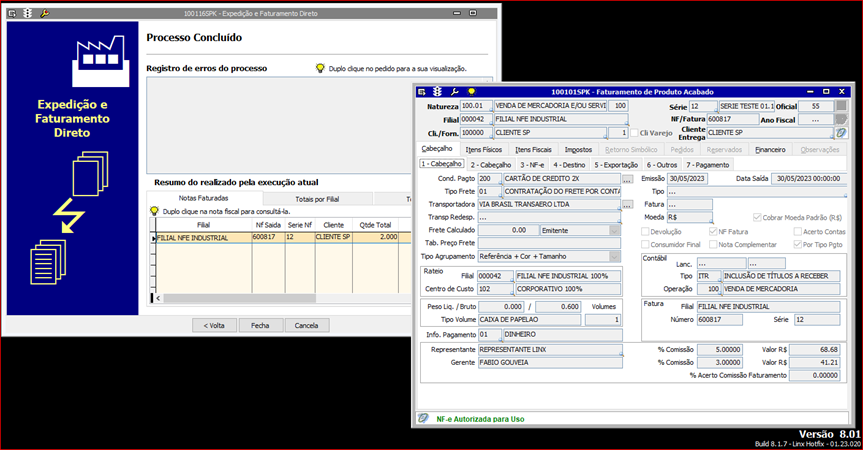863x450 pixels.
Task: Click the ellipsis button beside Cond. Pagto
Action: pyautogui.click(x=627, y=179)
